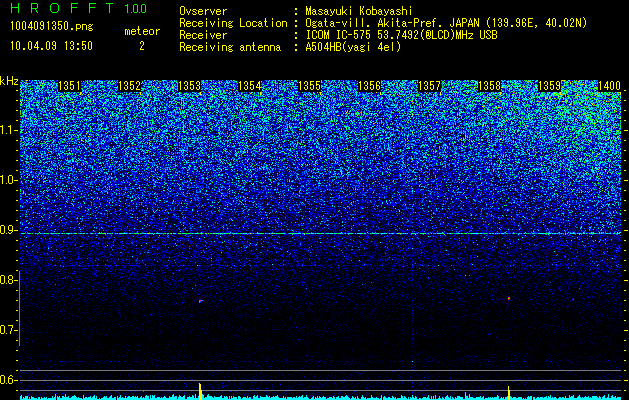629x400 pixels.
Task: Click the 0.8 kHz axis label
Action: [x=7, y=280]
